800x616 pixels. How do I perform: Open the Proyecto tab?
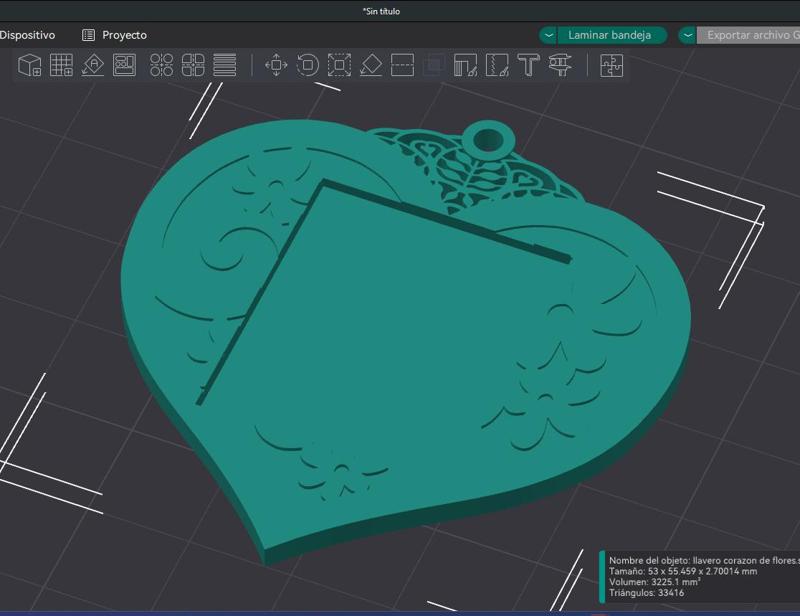(115, 35)
